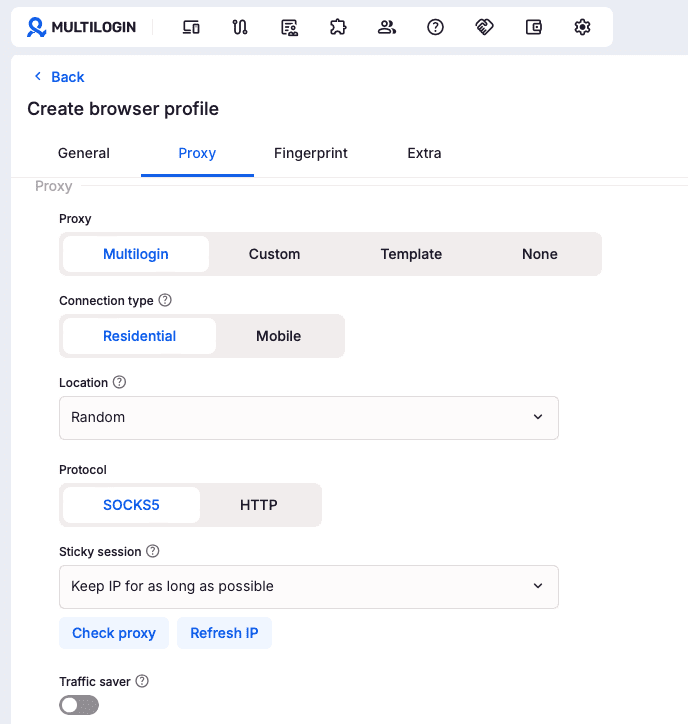Select HTTP protocol

[x=259, y=505]
